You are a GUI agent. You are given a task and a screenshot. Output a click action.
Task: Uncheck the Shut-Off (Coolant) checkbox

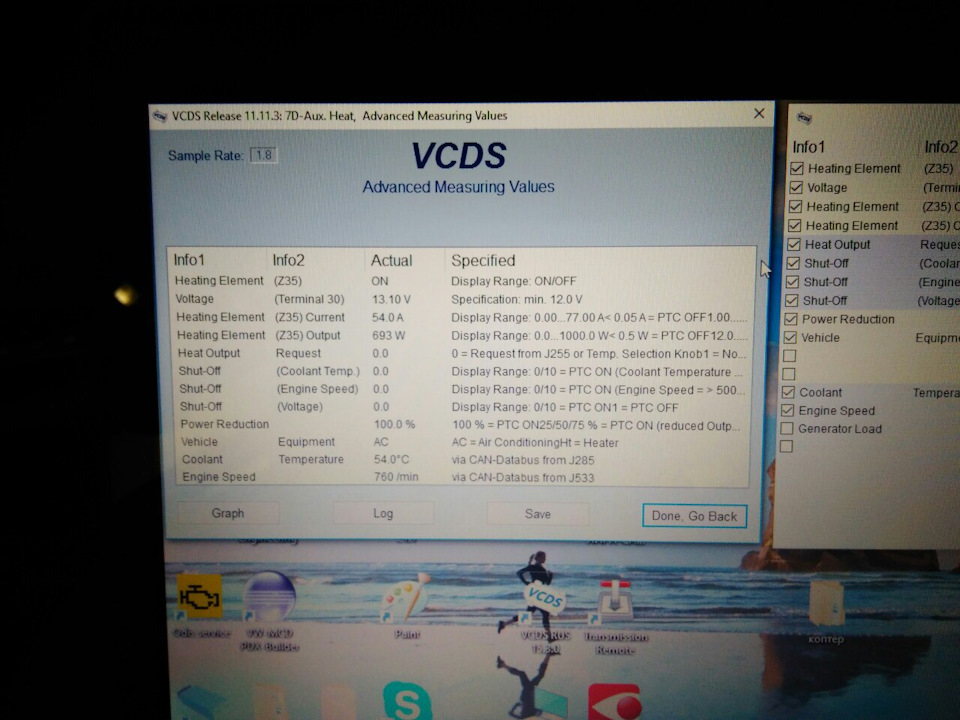click(793, 263)
